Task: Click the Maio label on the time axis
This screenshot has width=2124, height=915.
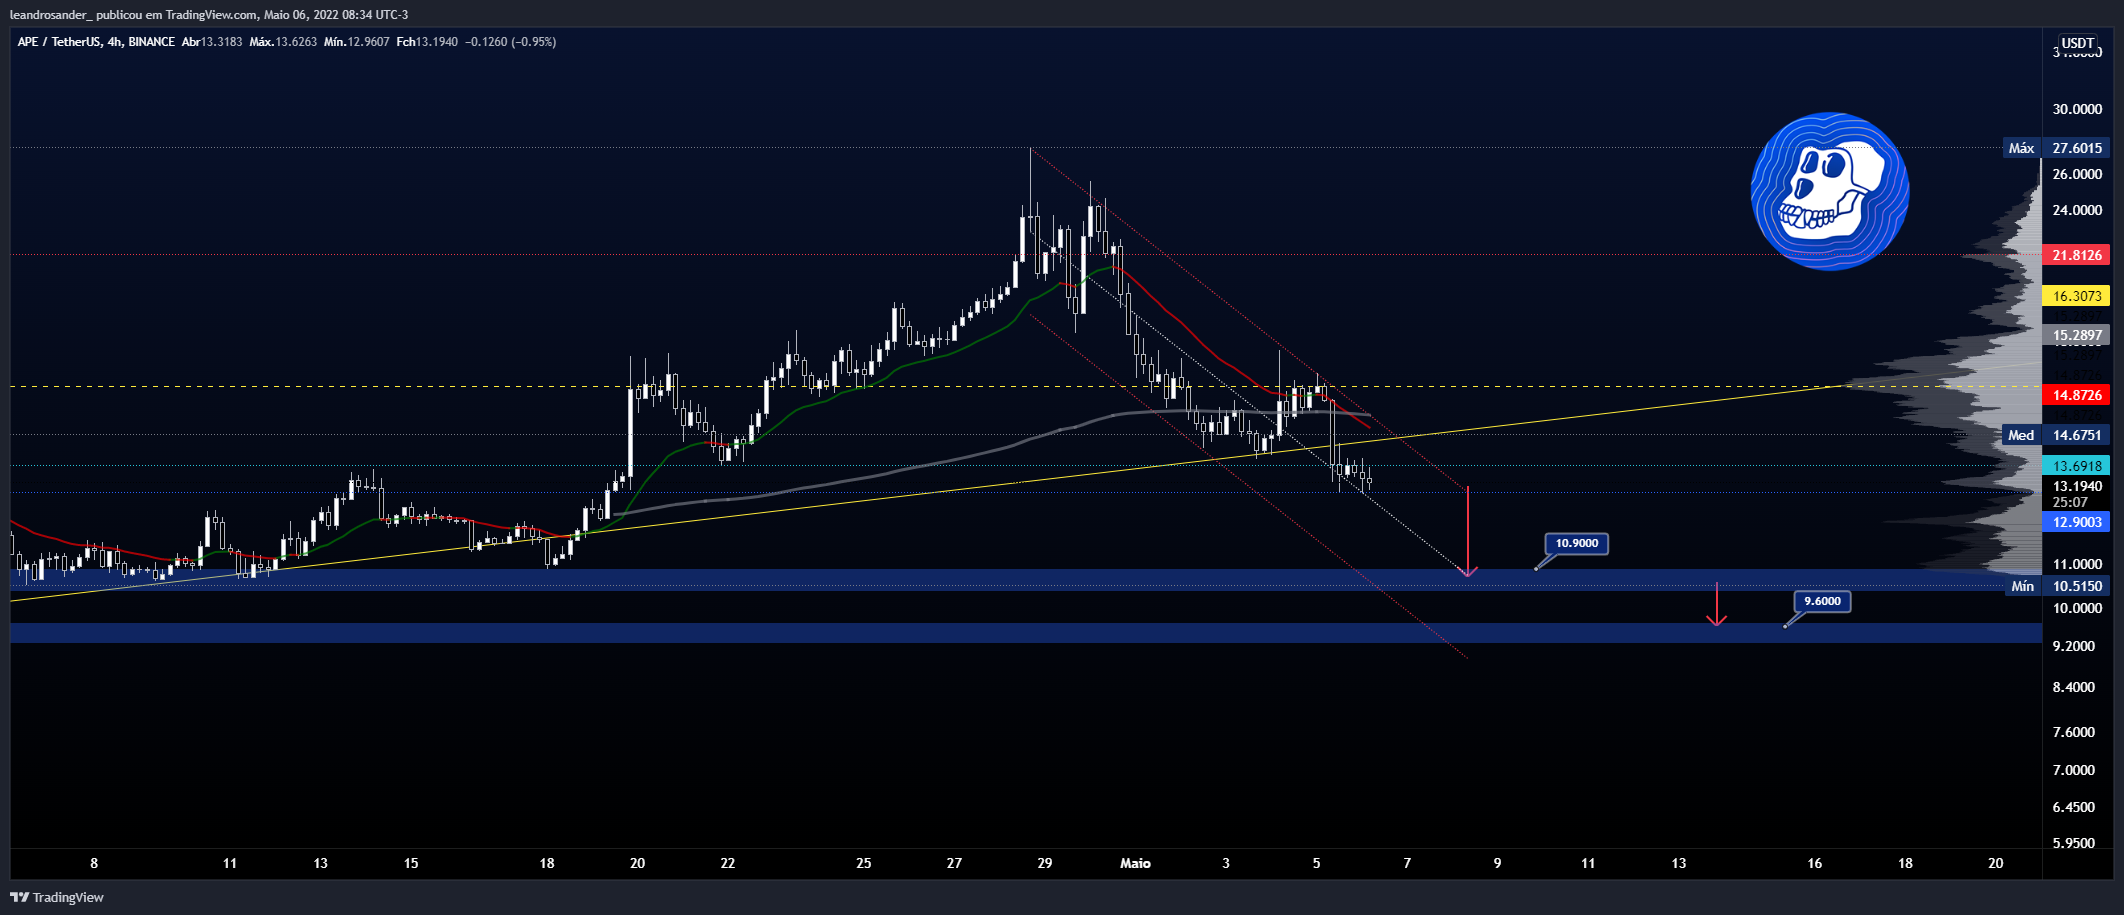Action: pos(1135,863)
